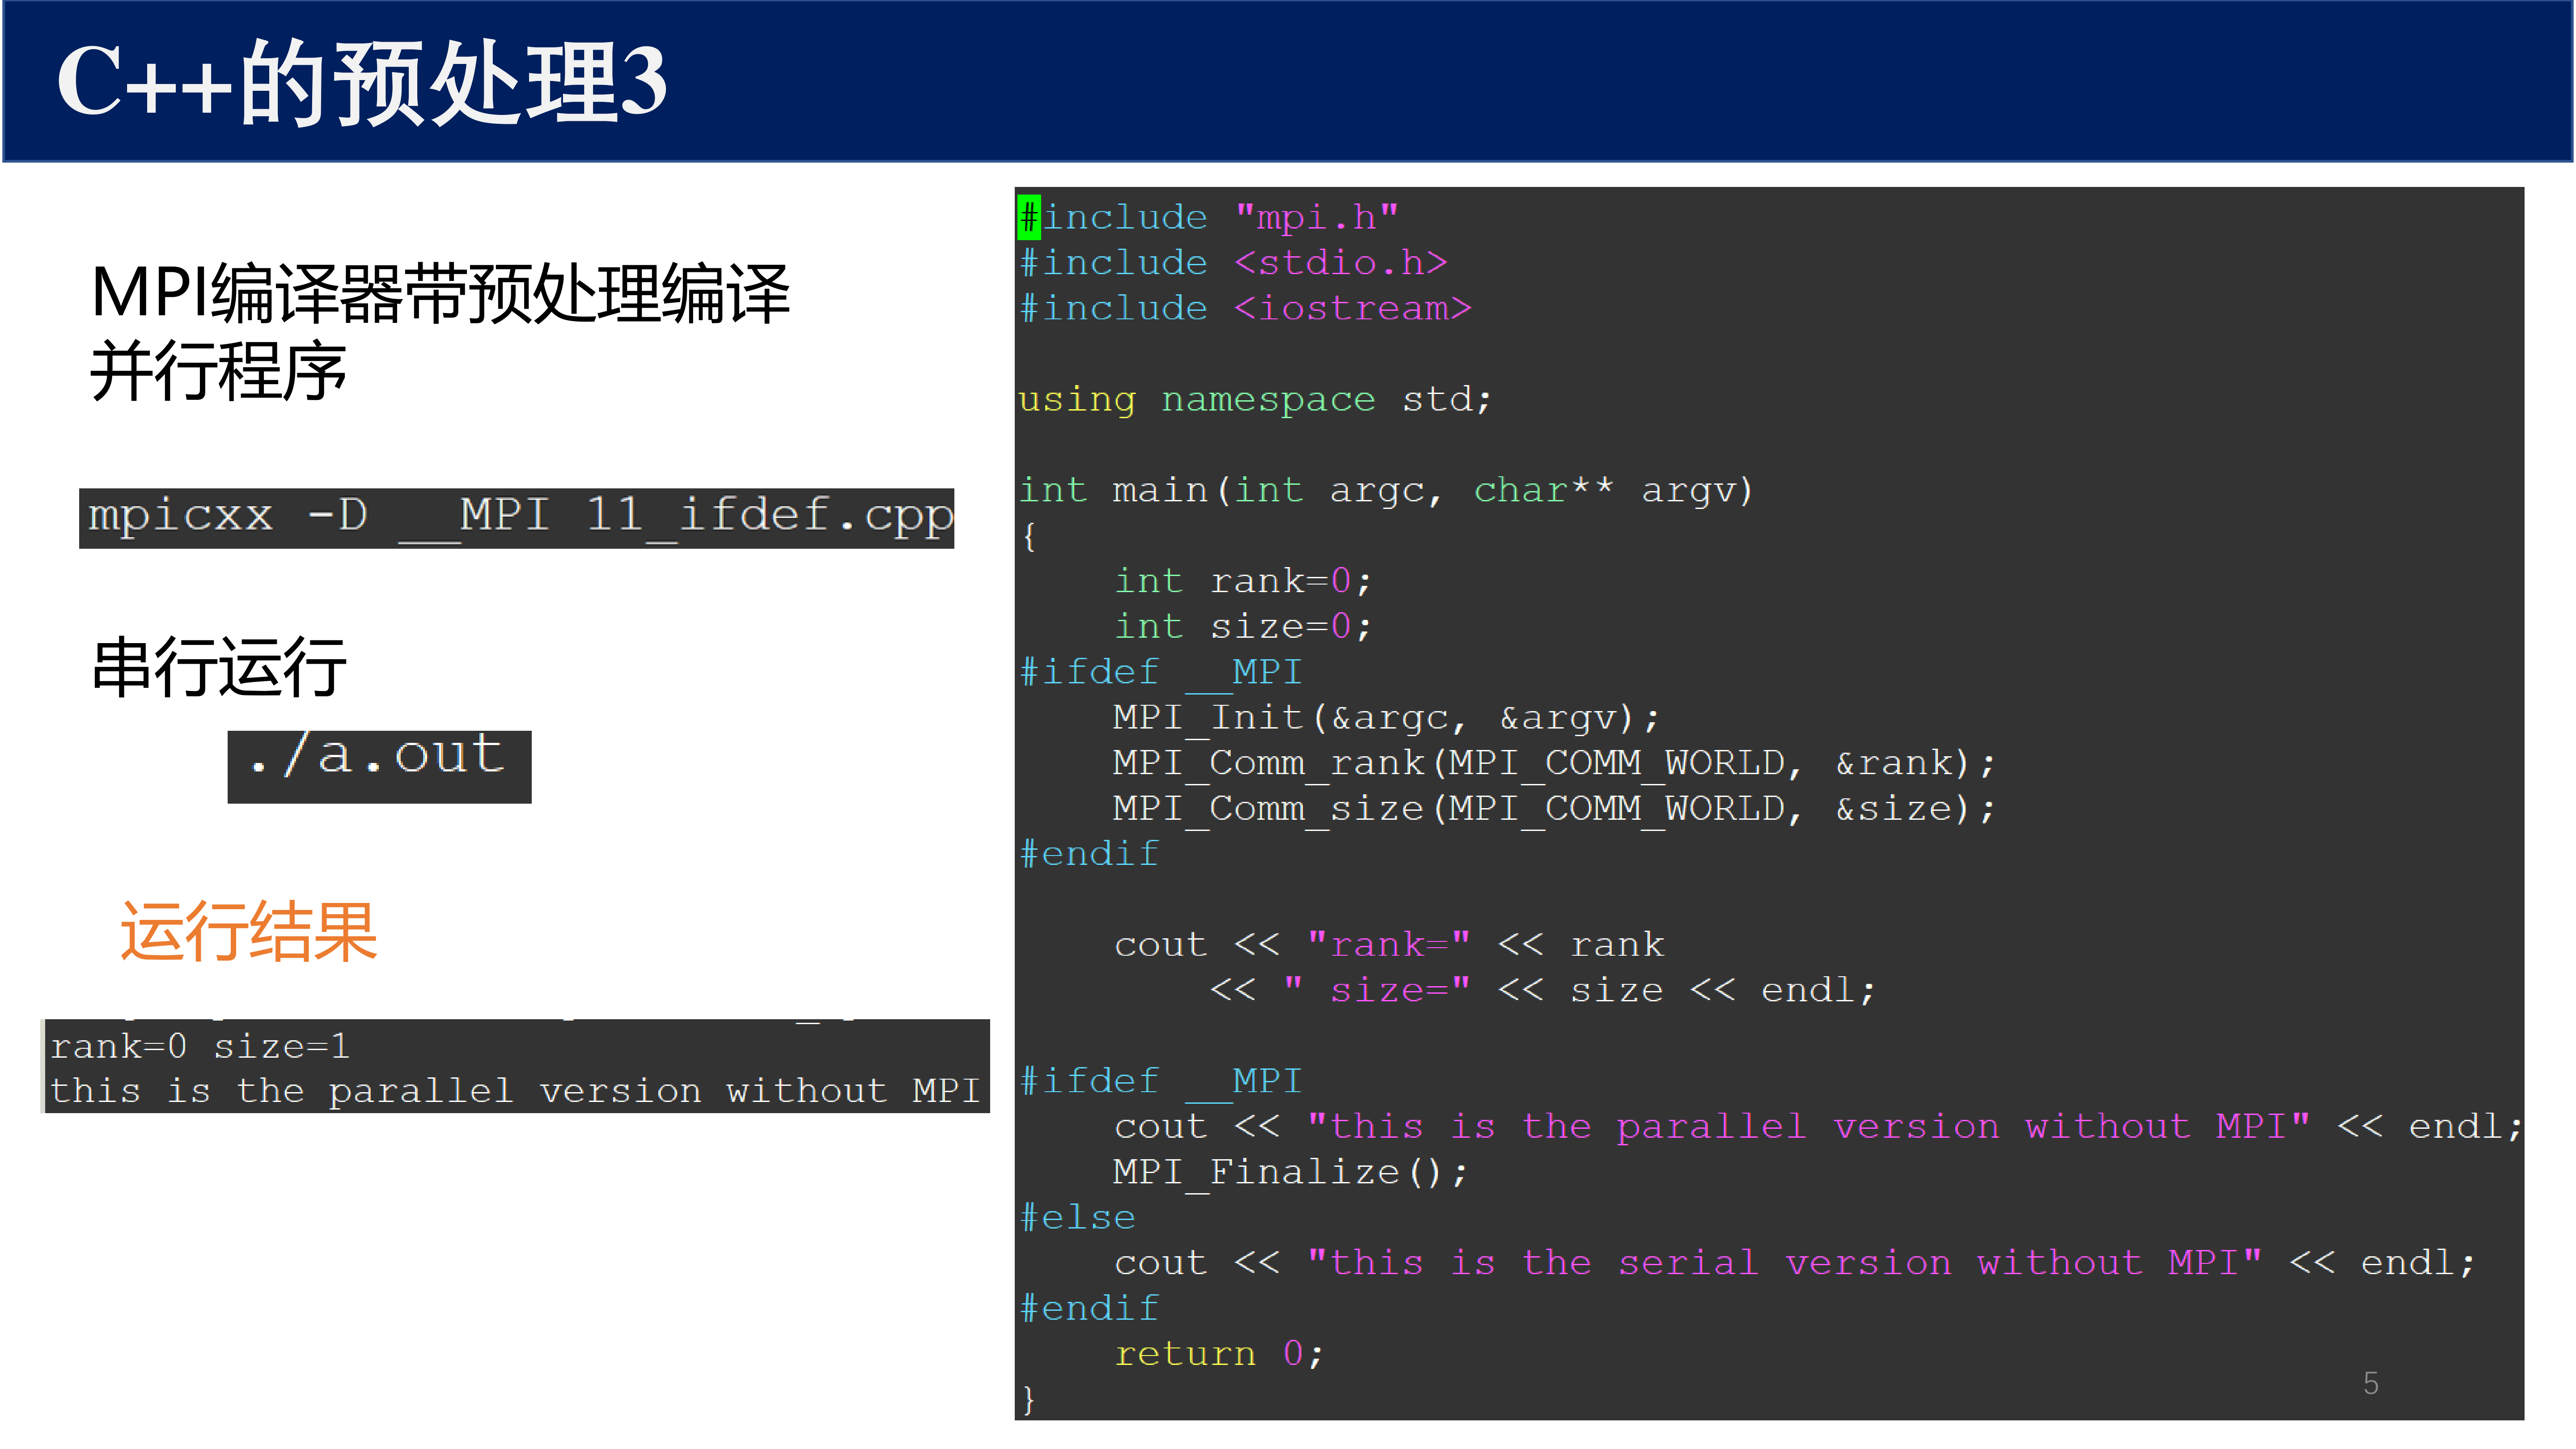
Task: Click the 'int size=0;' declaration
Action: coord(1243,626)
